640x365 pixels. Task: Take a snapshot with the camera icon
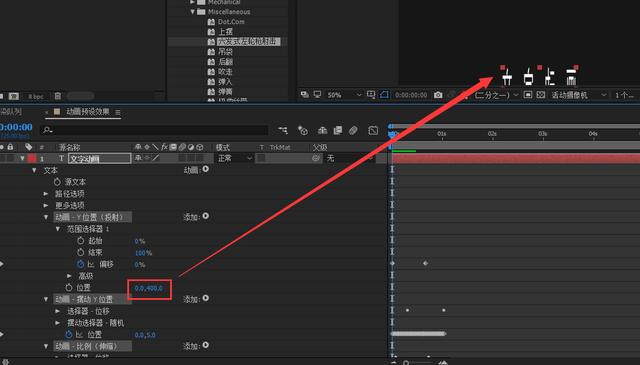438,95
